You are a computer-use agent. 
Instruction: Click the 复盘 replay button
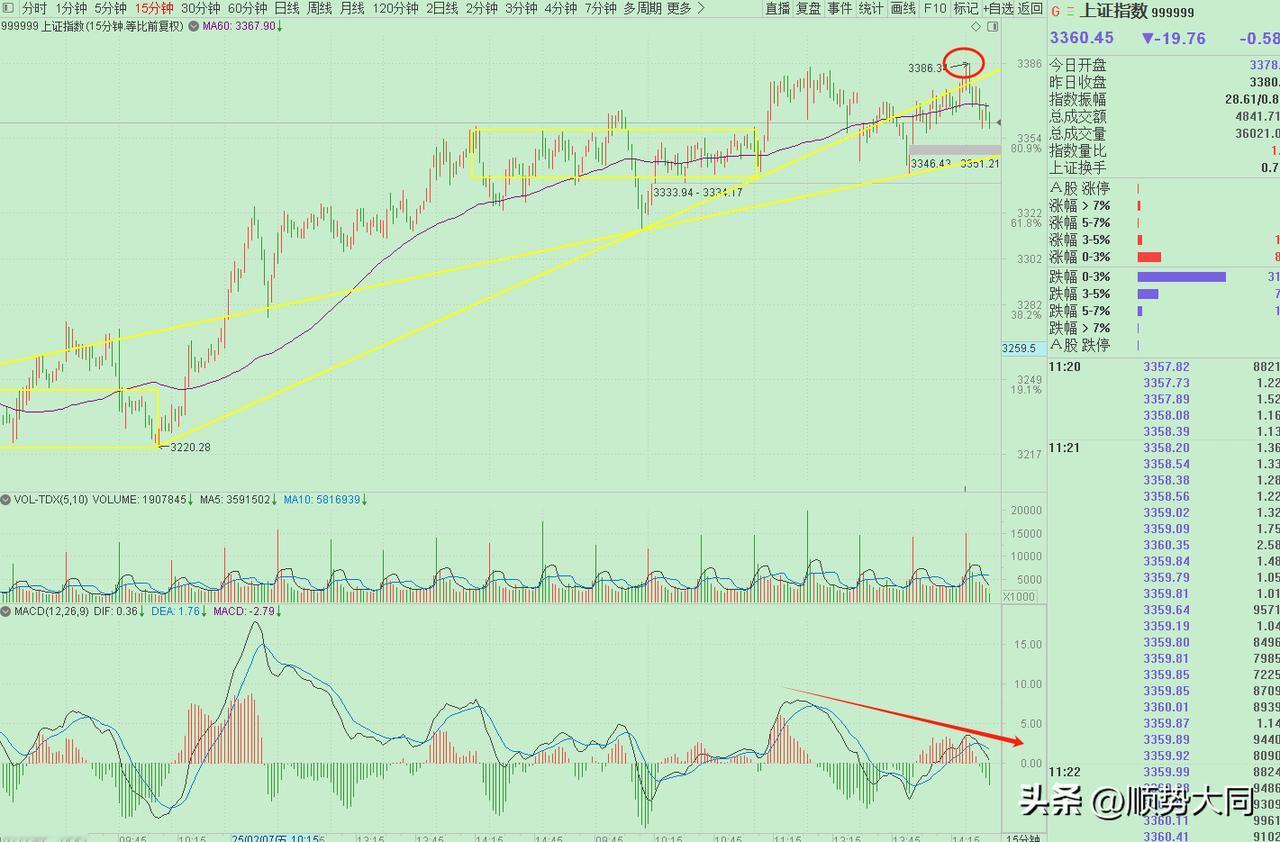[x=809, y=8]
